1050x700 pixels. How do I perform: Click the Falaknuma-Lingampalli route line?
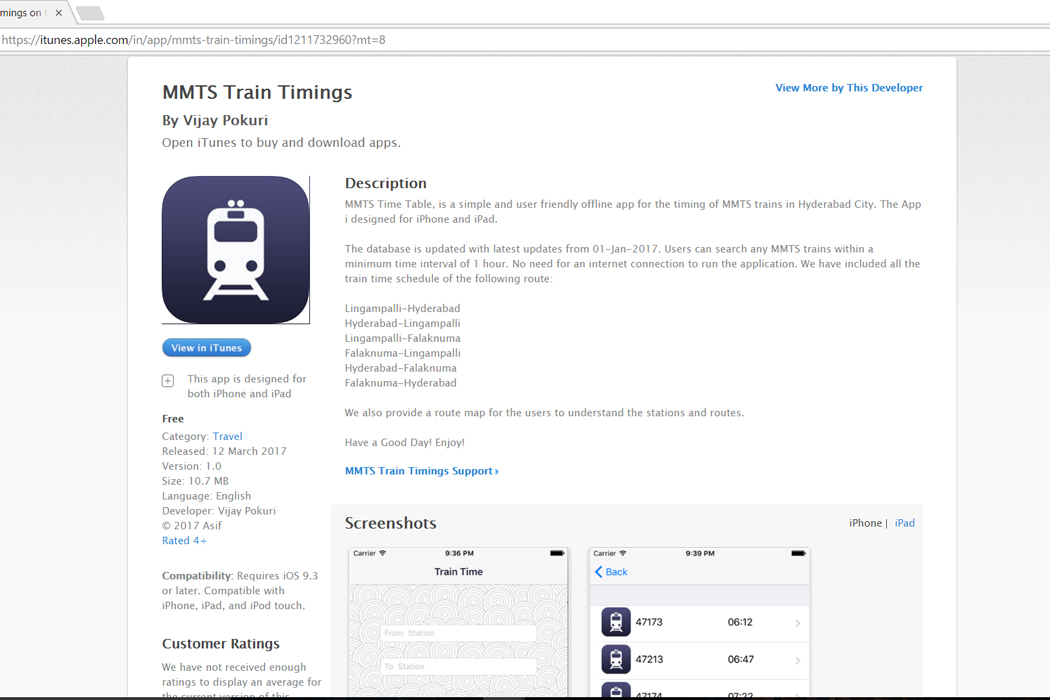(402, 353)
